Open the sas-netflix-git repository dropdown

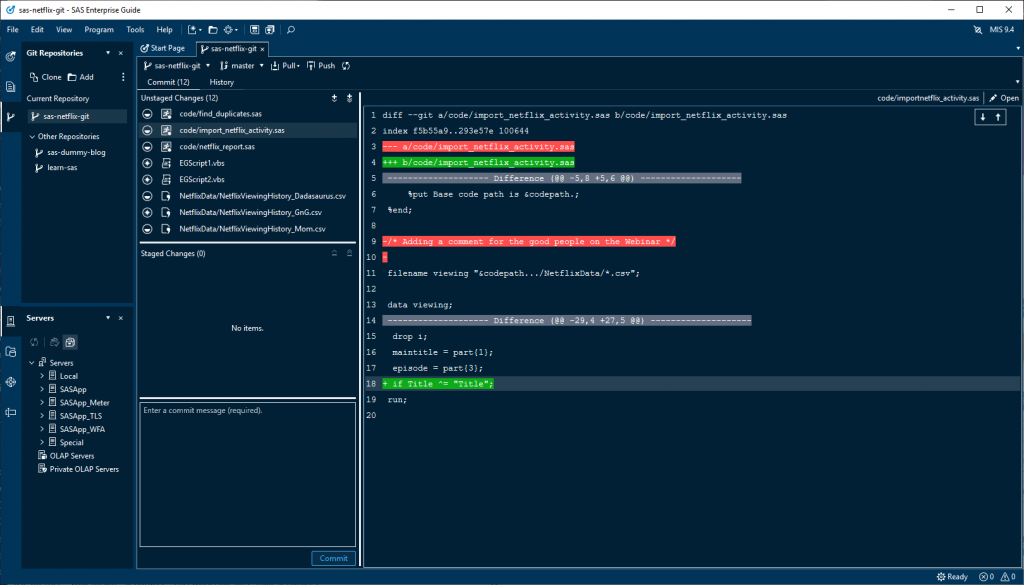point(208,65)
